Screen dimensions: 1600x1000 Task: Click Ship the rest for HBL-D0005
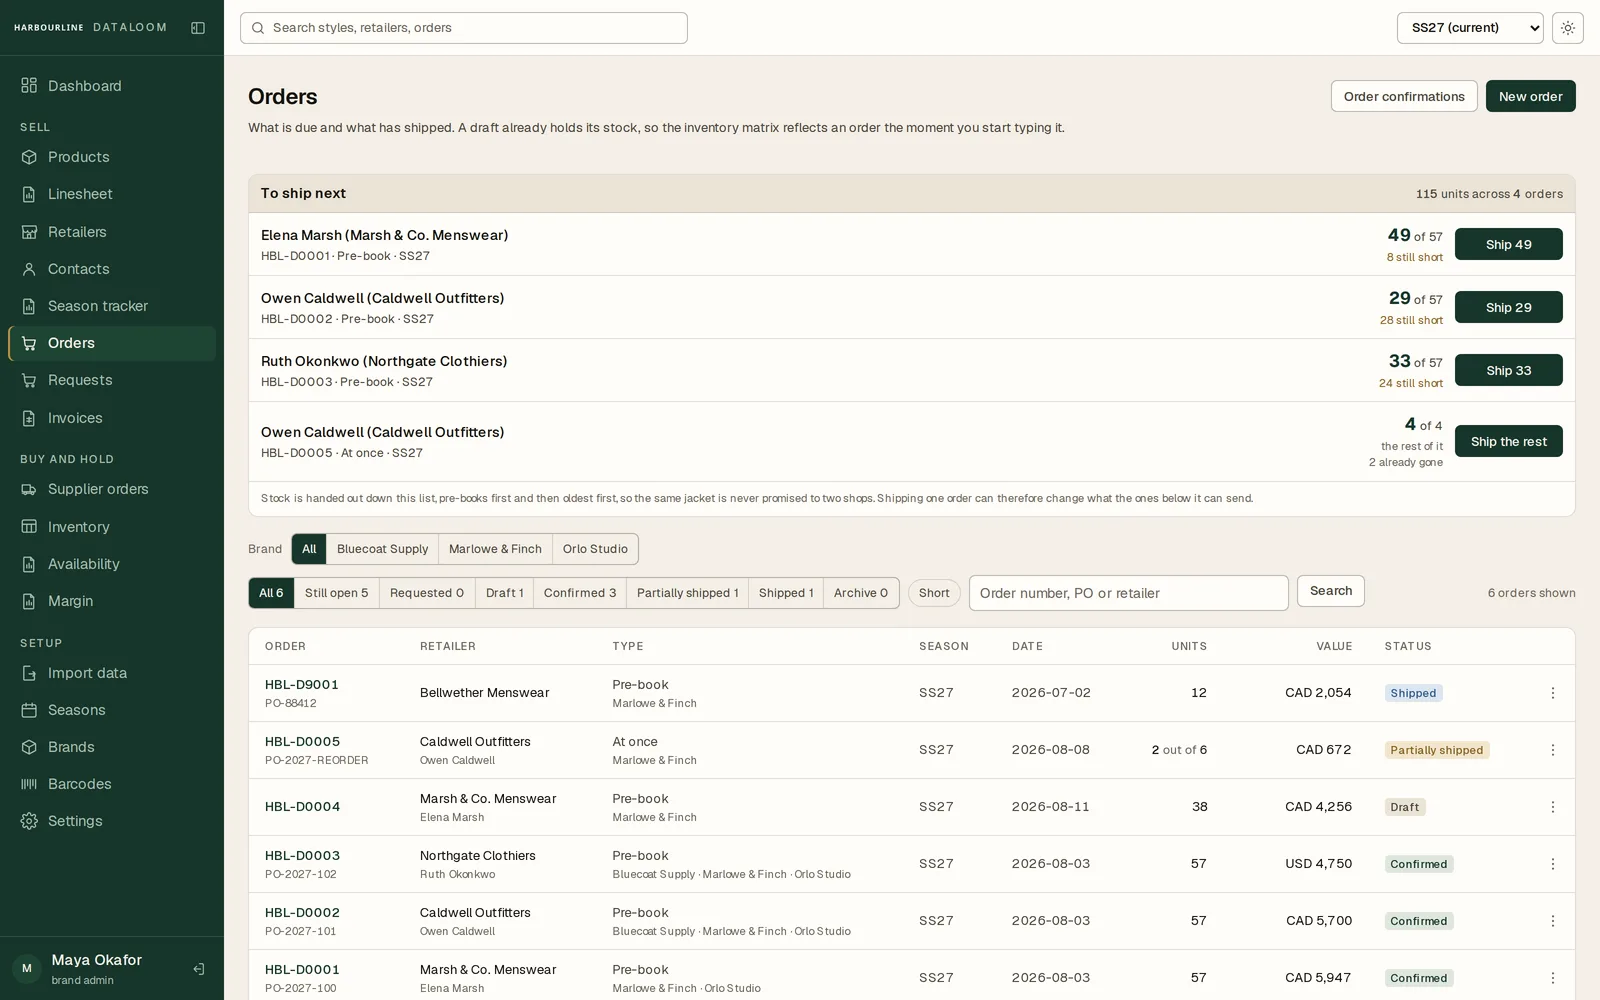1508,441
